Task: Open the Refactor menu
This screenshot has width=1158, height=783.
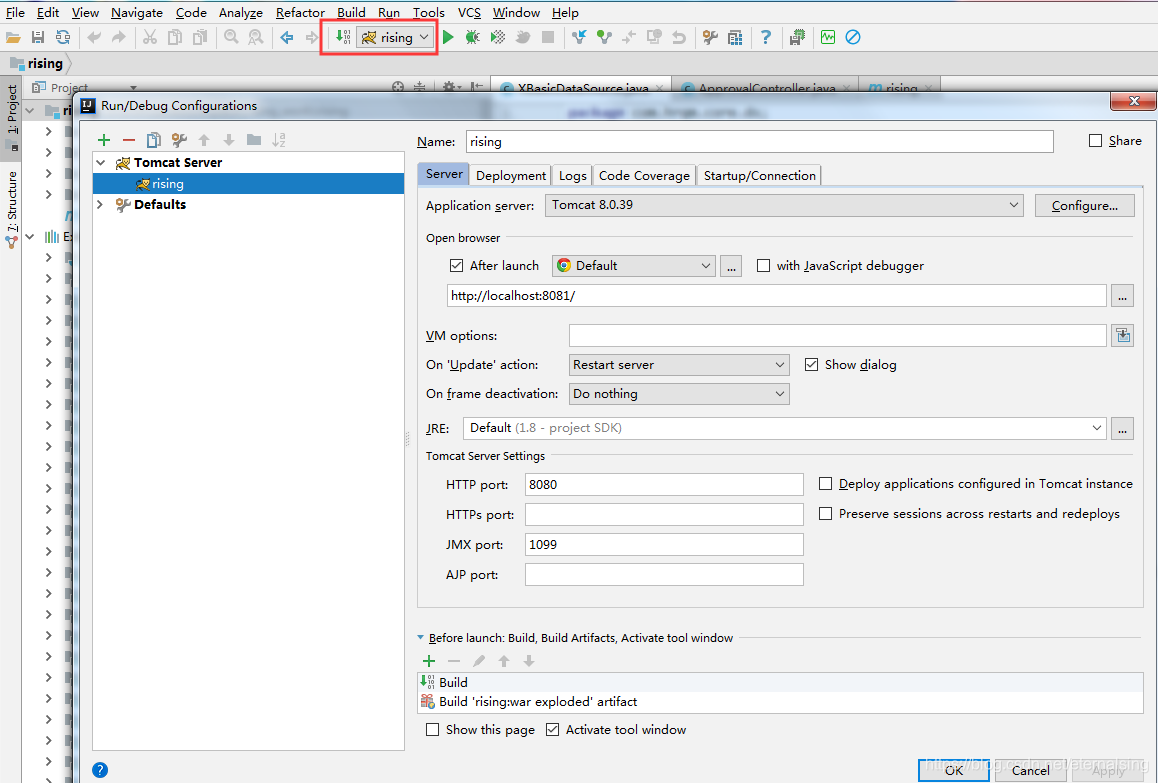Action: click(300, 13)
